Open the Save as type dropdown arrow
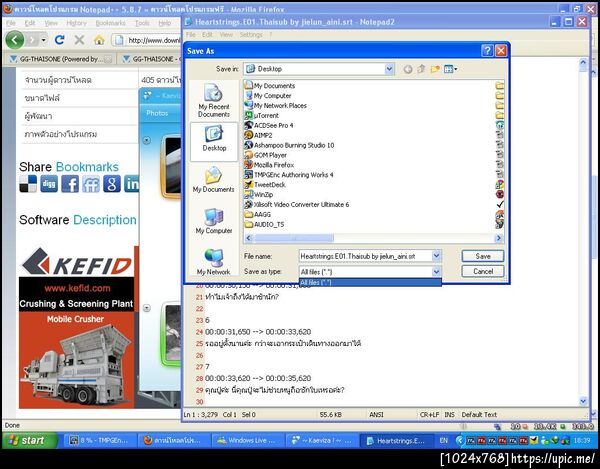Image resolution: width=600 pixels, height=469 pixels. point(436,272)
